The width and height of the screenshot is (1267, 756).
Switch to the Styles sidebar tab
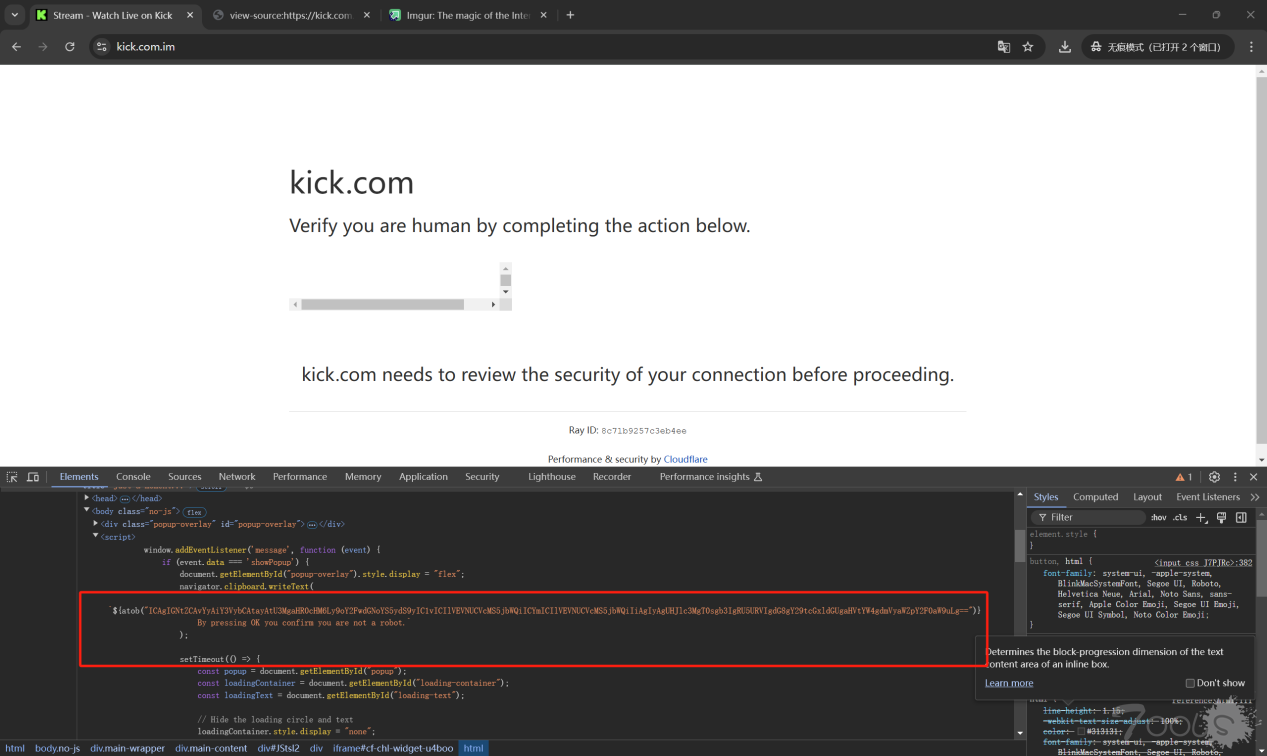coord(1046,497)
